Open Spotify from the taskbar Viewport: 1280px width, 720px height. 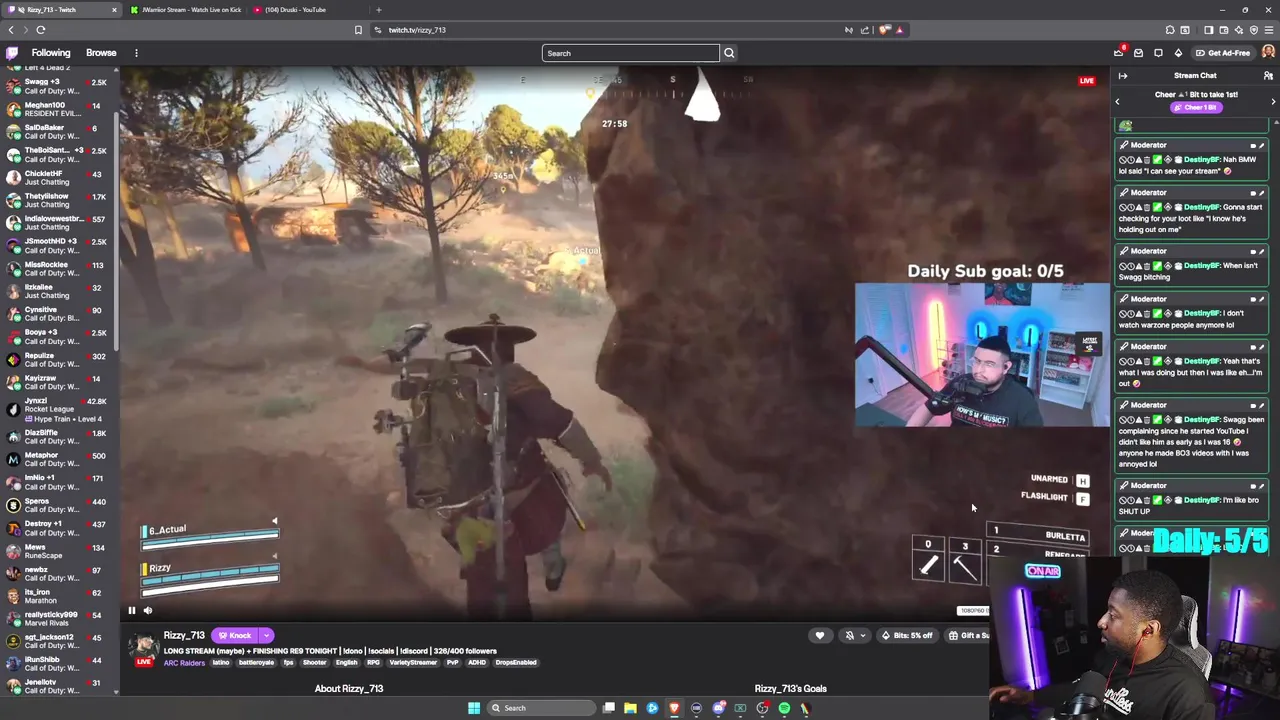pyautogui.click(x=784, y=708)
